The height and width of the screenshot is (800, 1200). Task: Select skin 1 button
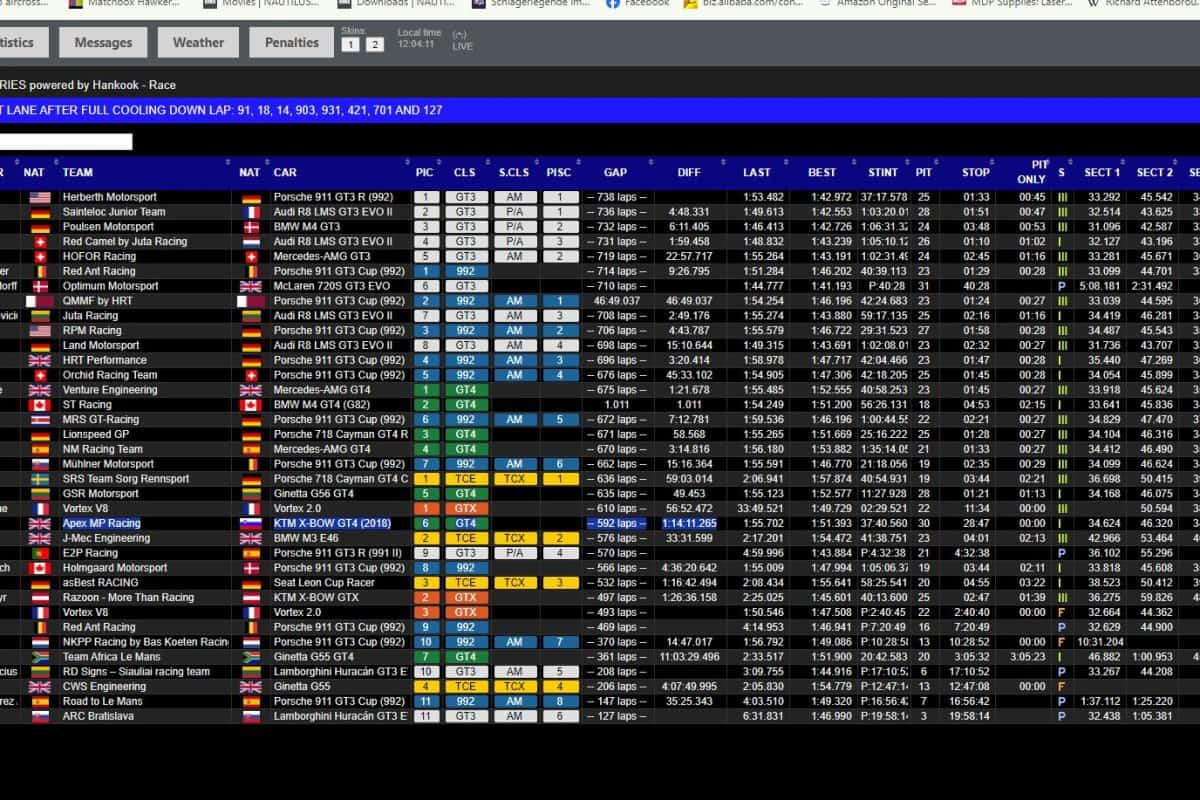(351, 45)
